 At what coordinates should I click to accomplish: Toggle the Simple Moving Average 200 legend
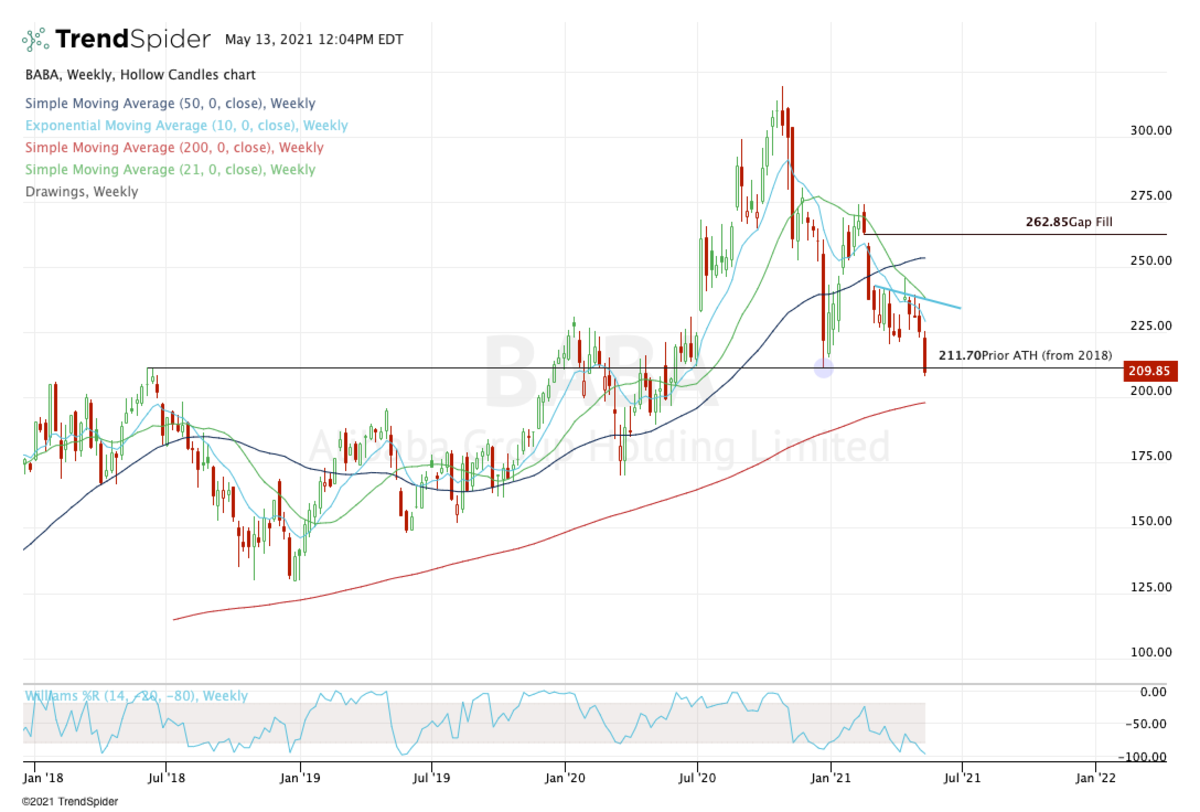coord(174,148)
